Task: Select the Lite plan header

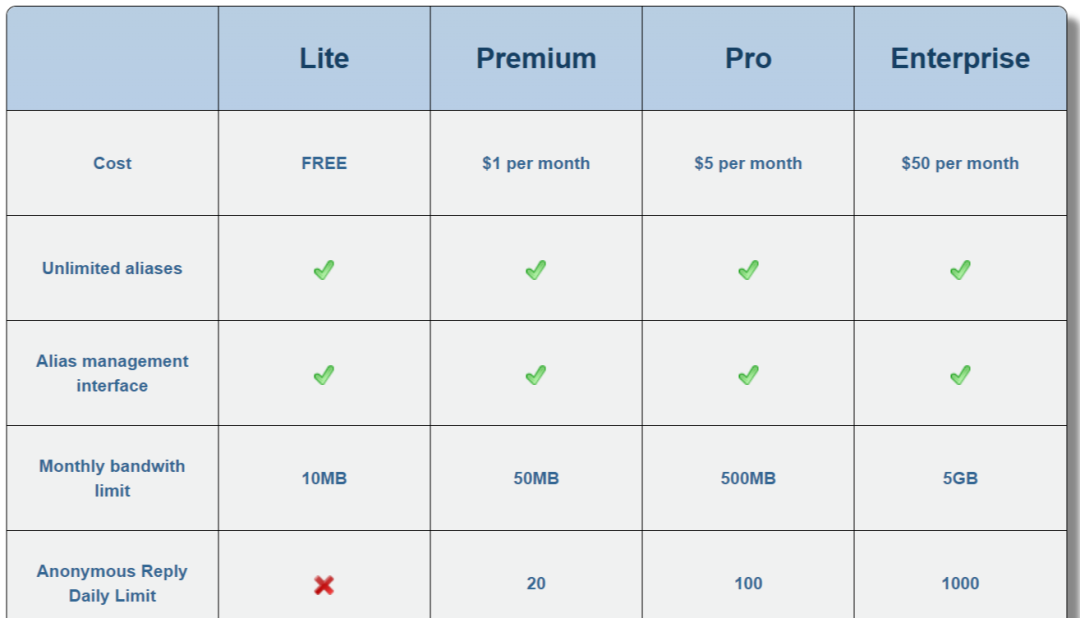Action: point(324,58)
